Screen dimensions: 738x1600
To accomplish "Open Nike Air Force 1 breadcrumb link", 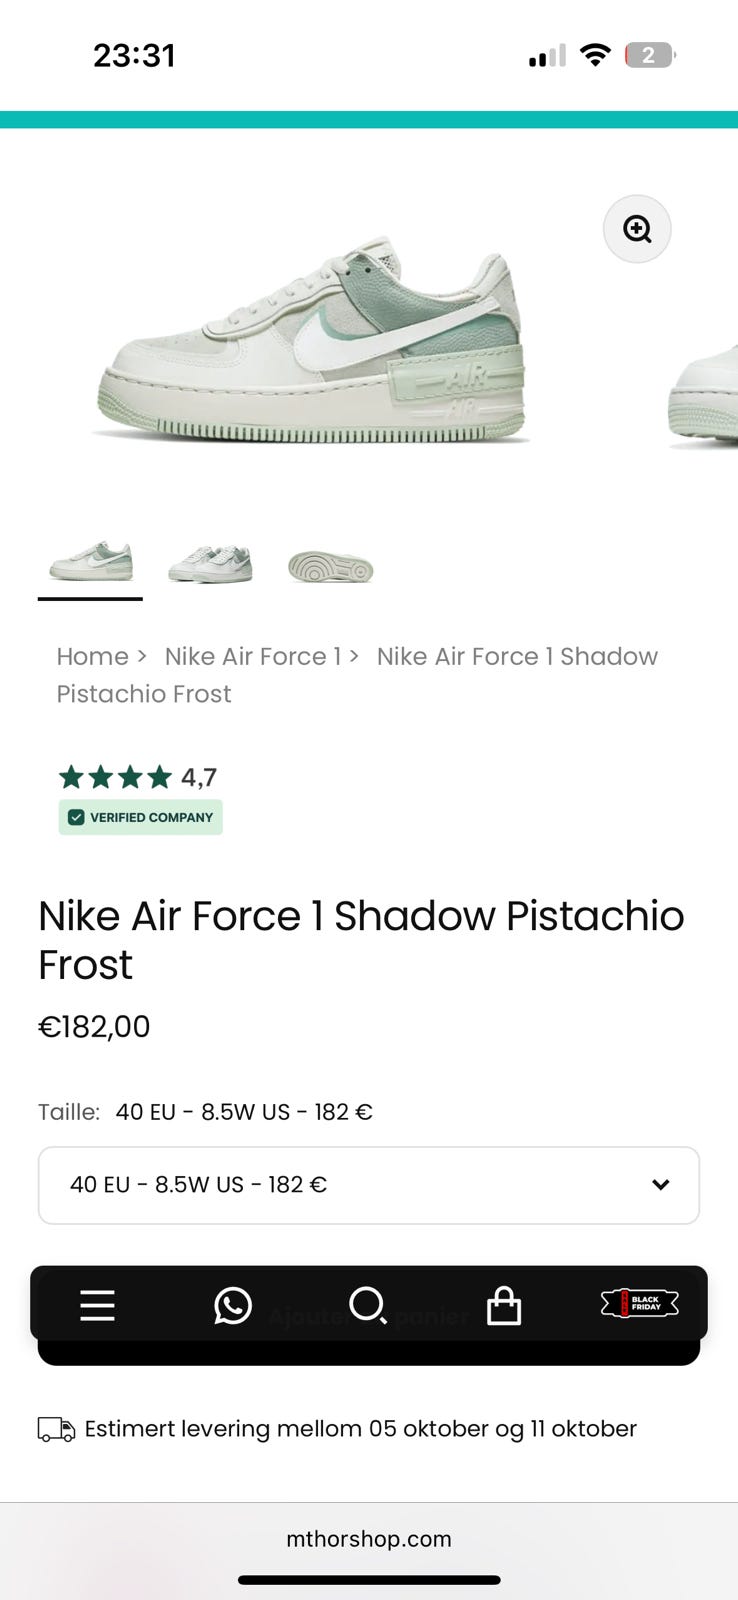I will [x=252, y=656].
